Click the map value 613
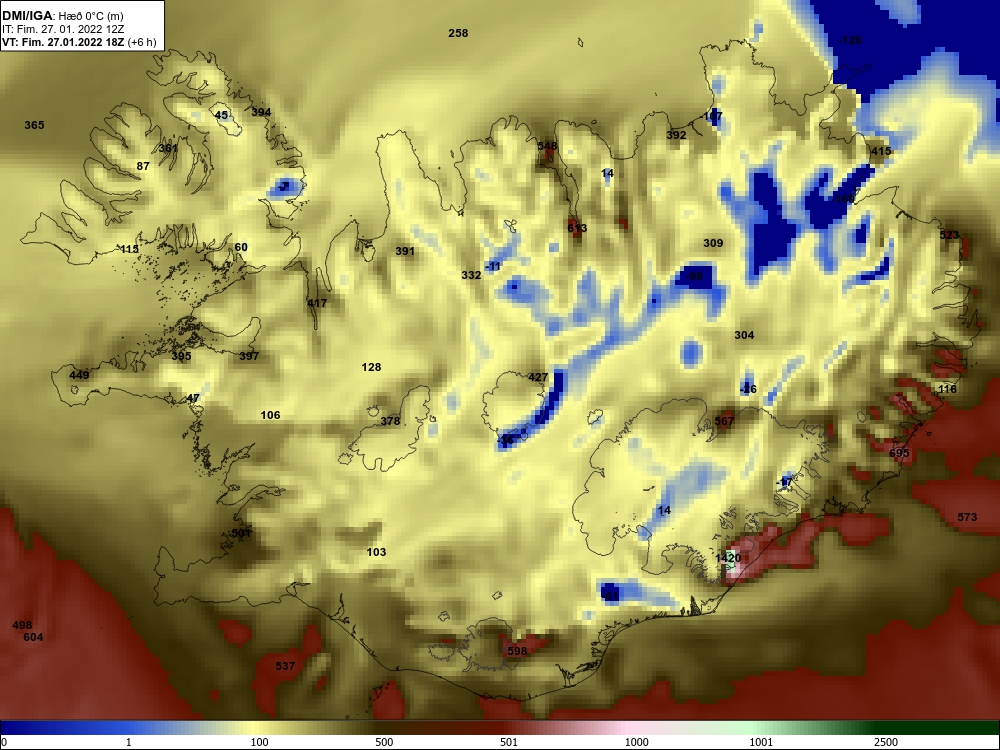1000x750 pixels. tap(577, 228)
